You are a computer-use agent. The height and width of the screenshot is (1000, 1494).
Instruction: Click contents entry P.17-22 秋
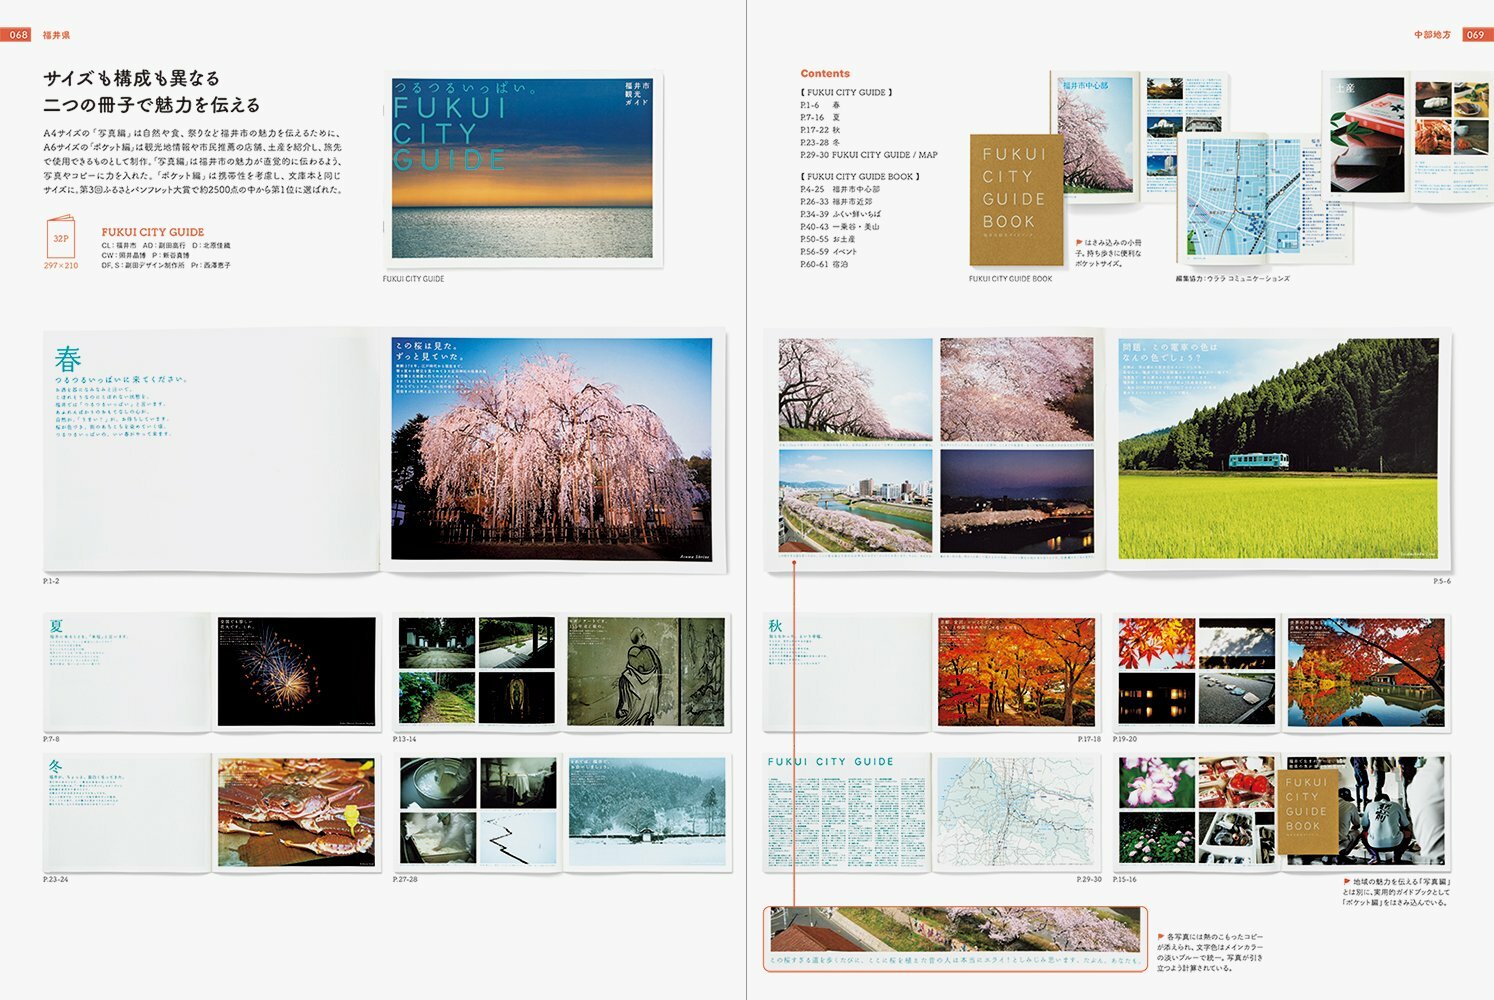pos(820,130)
